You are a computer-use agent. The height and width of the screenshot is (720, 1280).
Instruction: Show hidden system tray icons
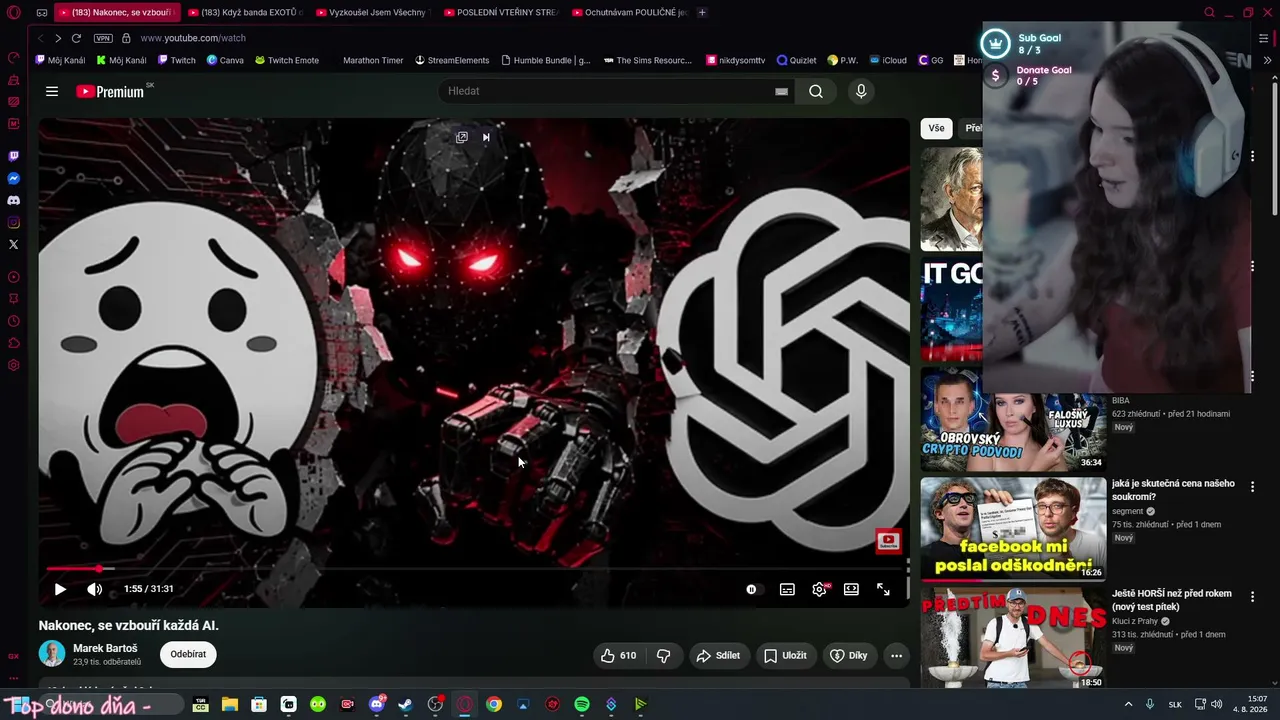(x=1129, y=704)
